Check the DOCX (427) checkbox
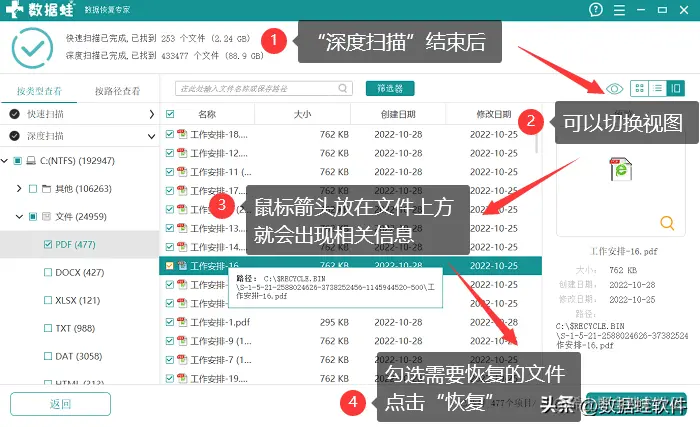 (x=48, y=272)
